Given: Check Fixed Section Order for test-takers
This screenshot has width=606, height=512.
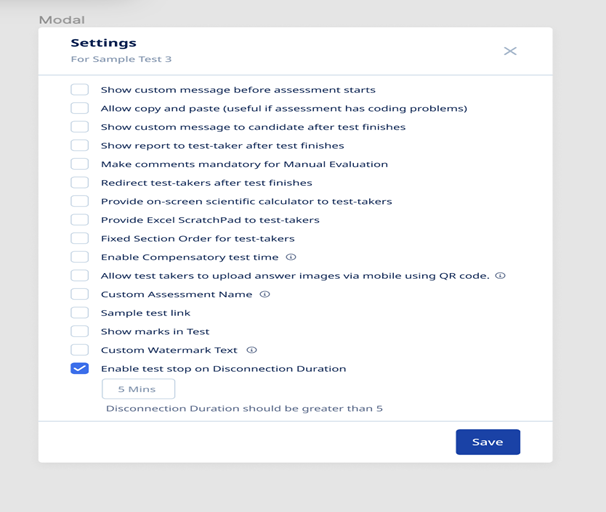Looking at the screenshot, I should [x=80, y=238].
